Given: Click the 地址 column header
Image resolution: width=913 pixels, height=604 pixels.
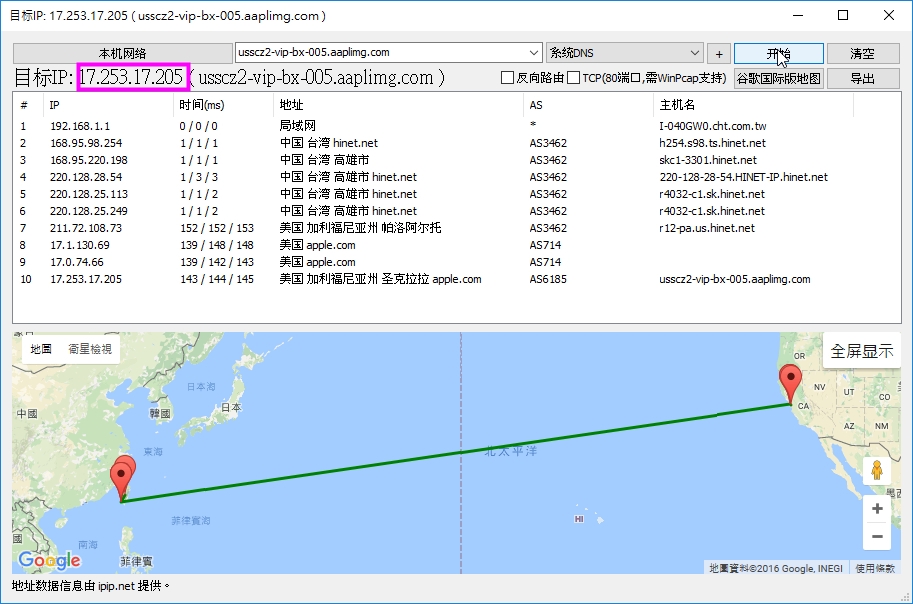Looking at the screenshot, I should [398, 105].
